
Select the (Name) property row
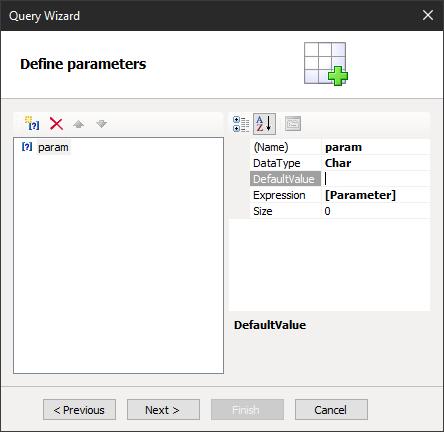tap(340, 147)
